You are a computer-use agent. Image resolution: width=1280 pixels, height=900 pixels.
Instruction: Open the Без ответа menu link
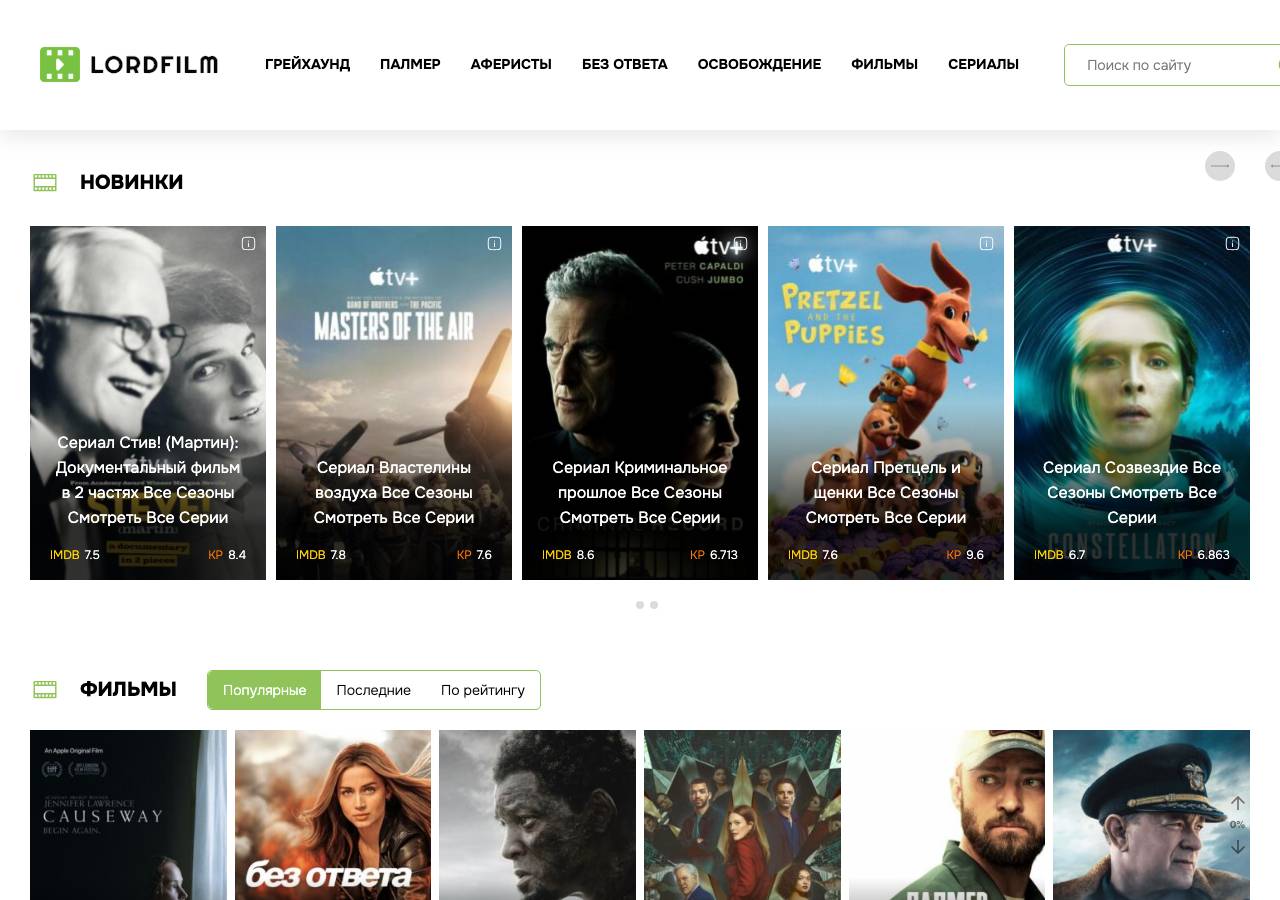pos(625,64)
